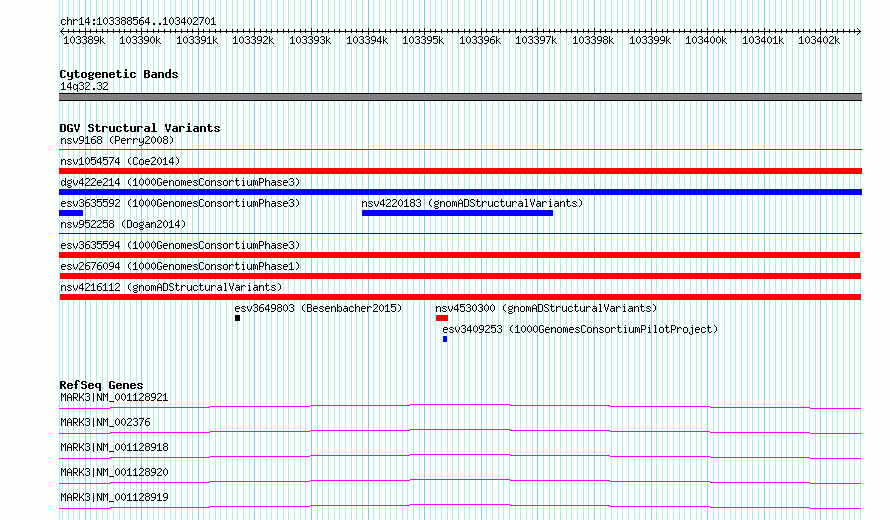
Task: Select the esv3635594 (1000GenomesConsortiumPhase3) label
Action: 180,245
